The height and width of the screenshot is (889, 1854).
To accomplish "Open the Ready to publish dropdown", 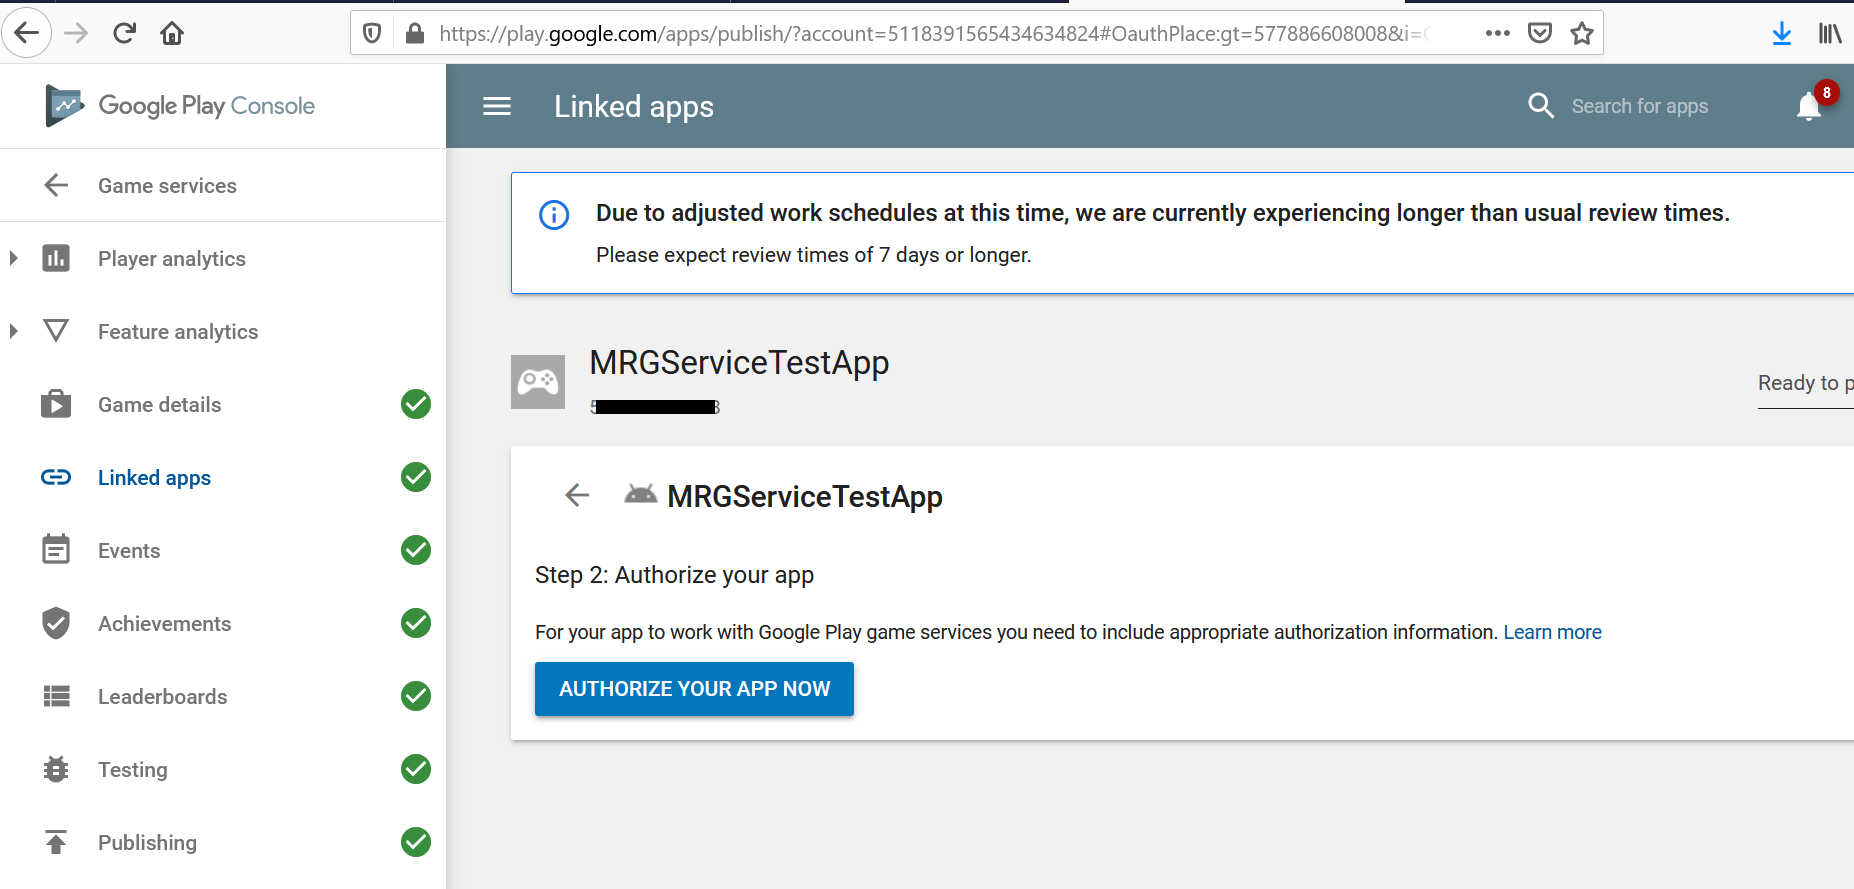I will tap(1806, 384).
